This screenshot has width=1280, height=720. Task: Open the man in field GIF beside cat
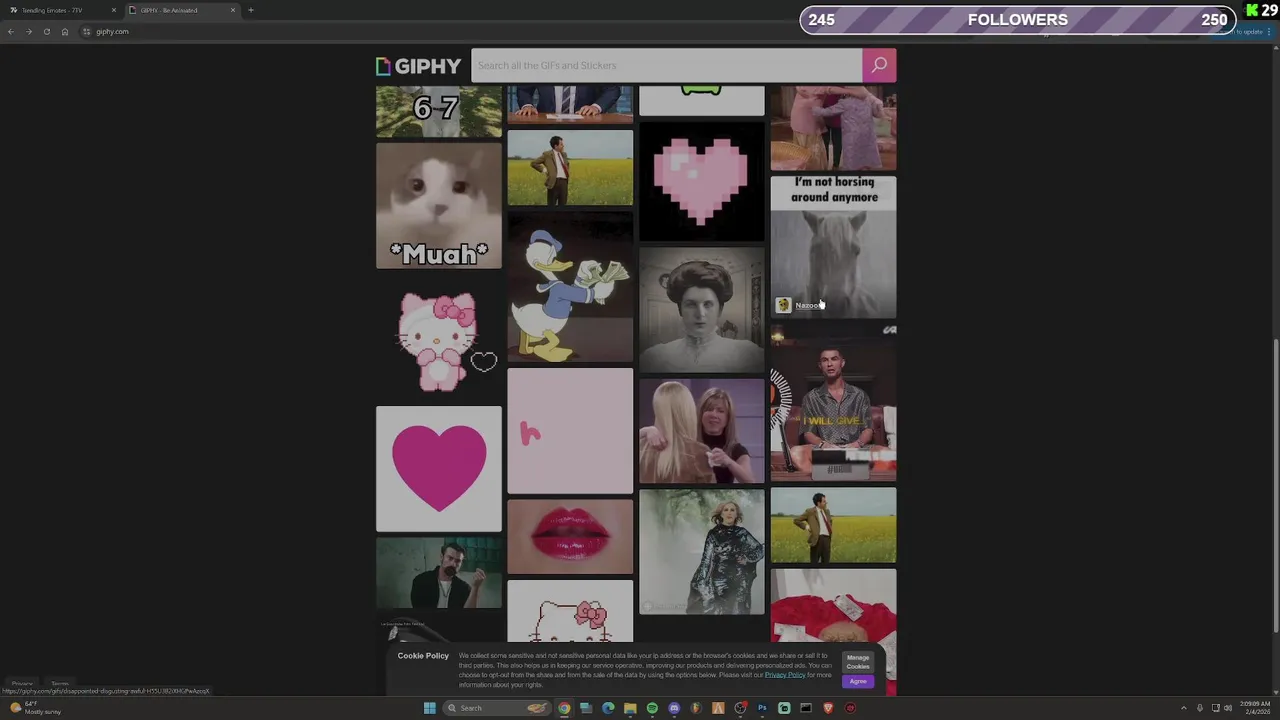(x=570, y=168)
